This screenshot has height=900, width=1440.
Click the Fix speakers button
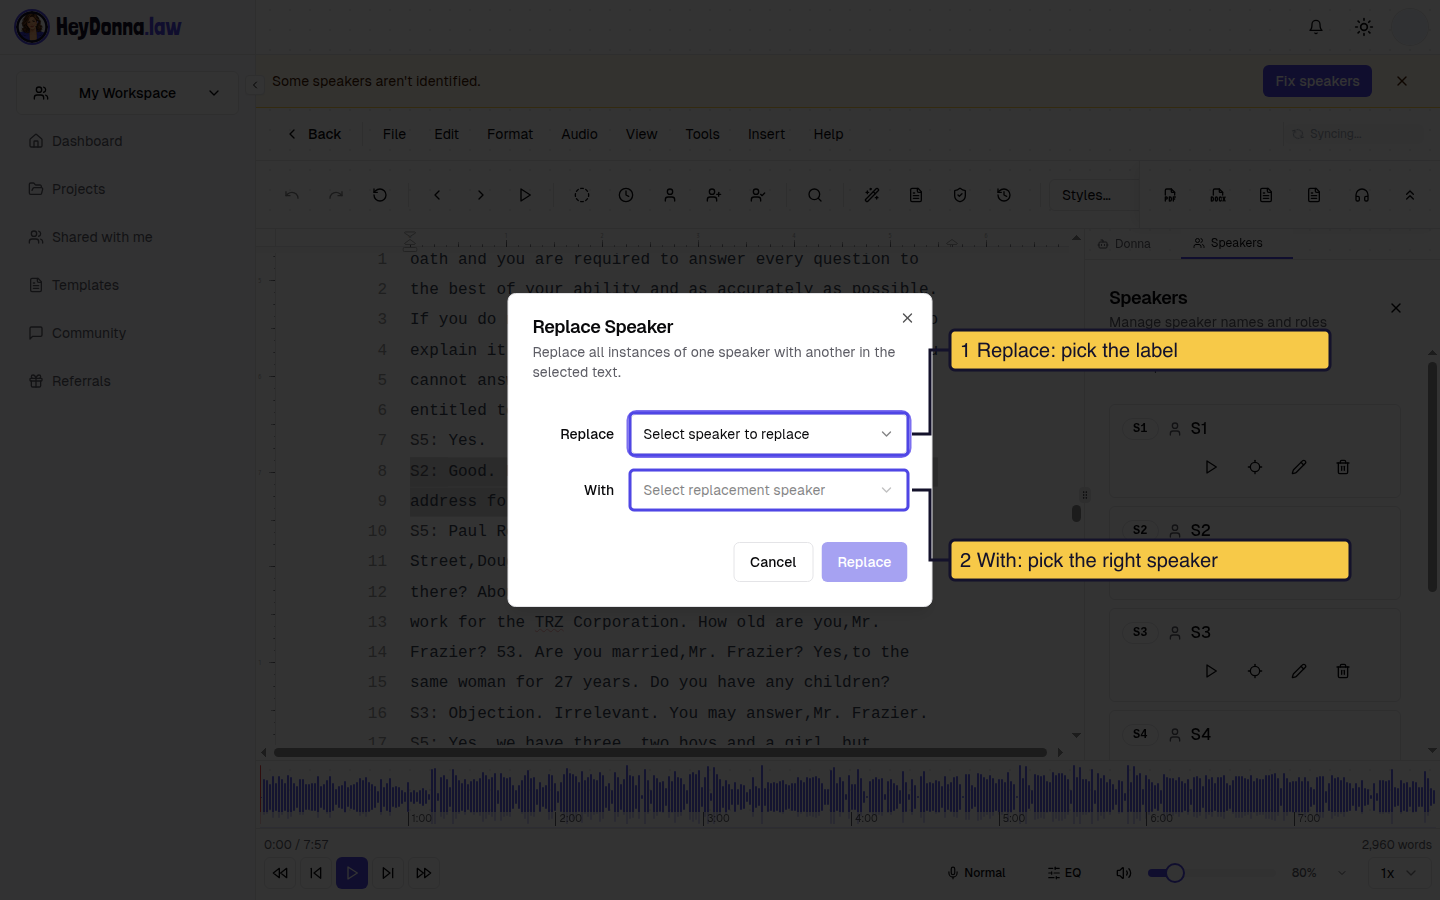(x=1317, y=81)
